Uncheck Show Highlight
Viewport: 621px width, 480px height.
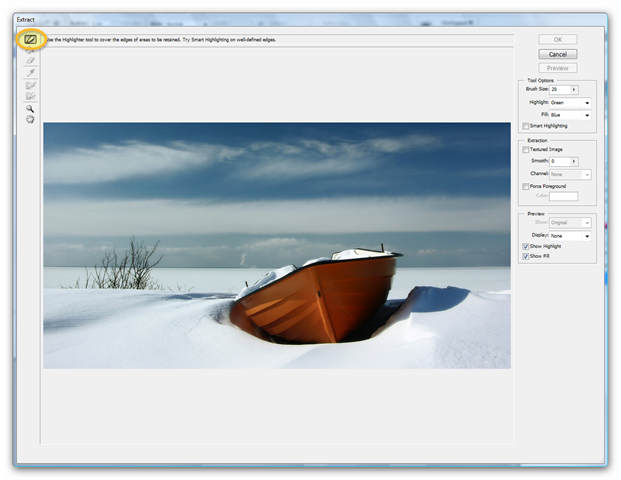526,246
